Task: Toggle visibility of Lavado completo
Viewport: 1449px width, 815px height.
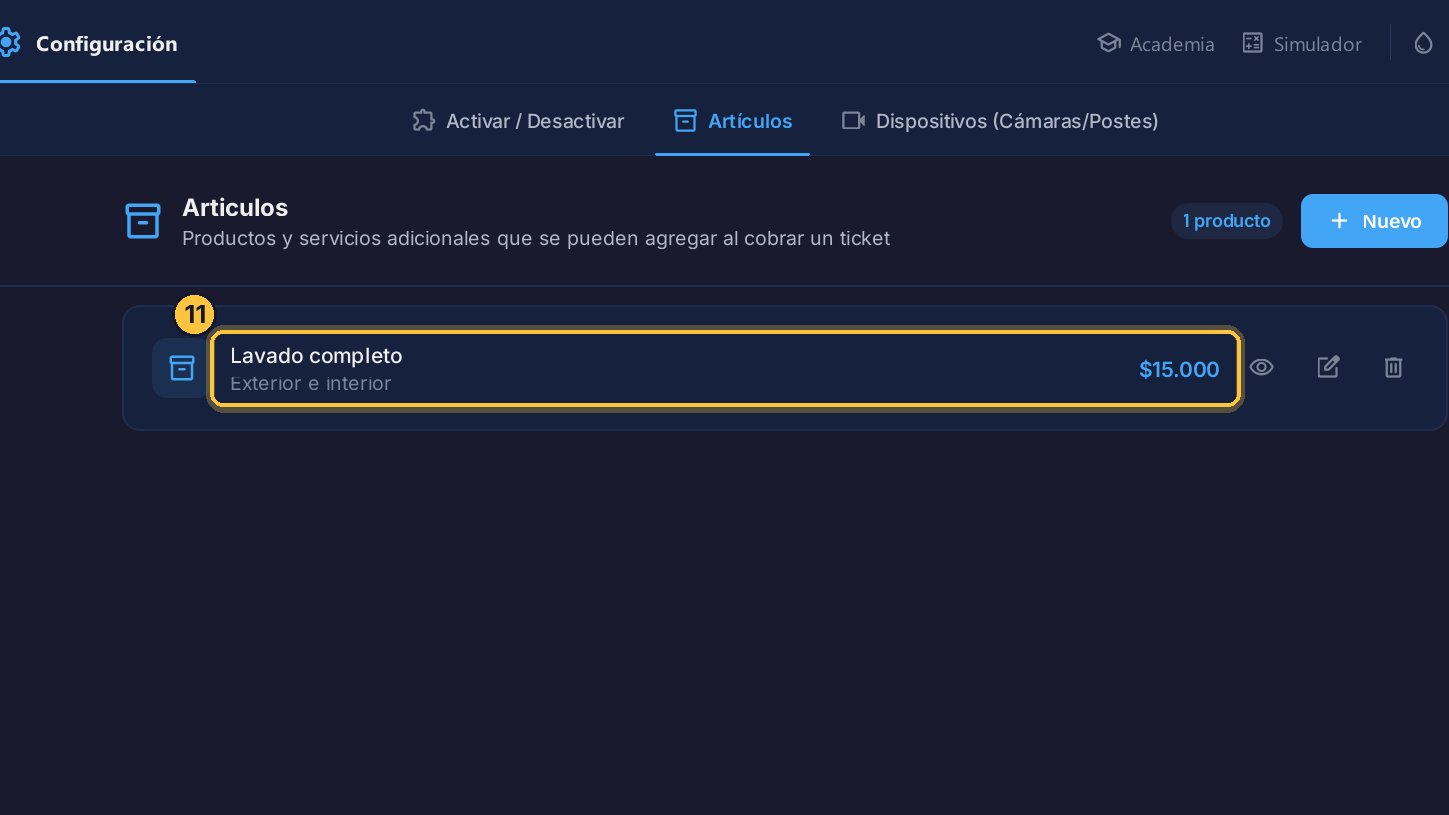Action: (1262, 367)
